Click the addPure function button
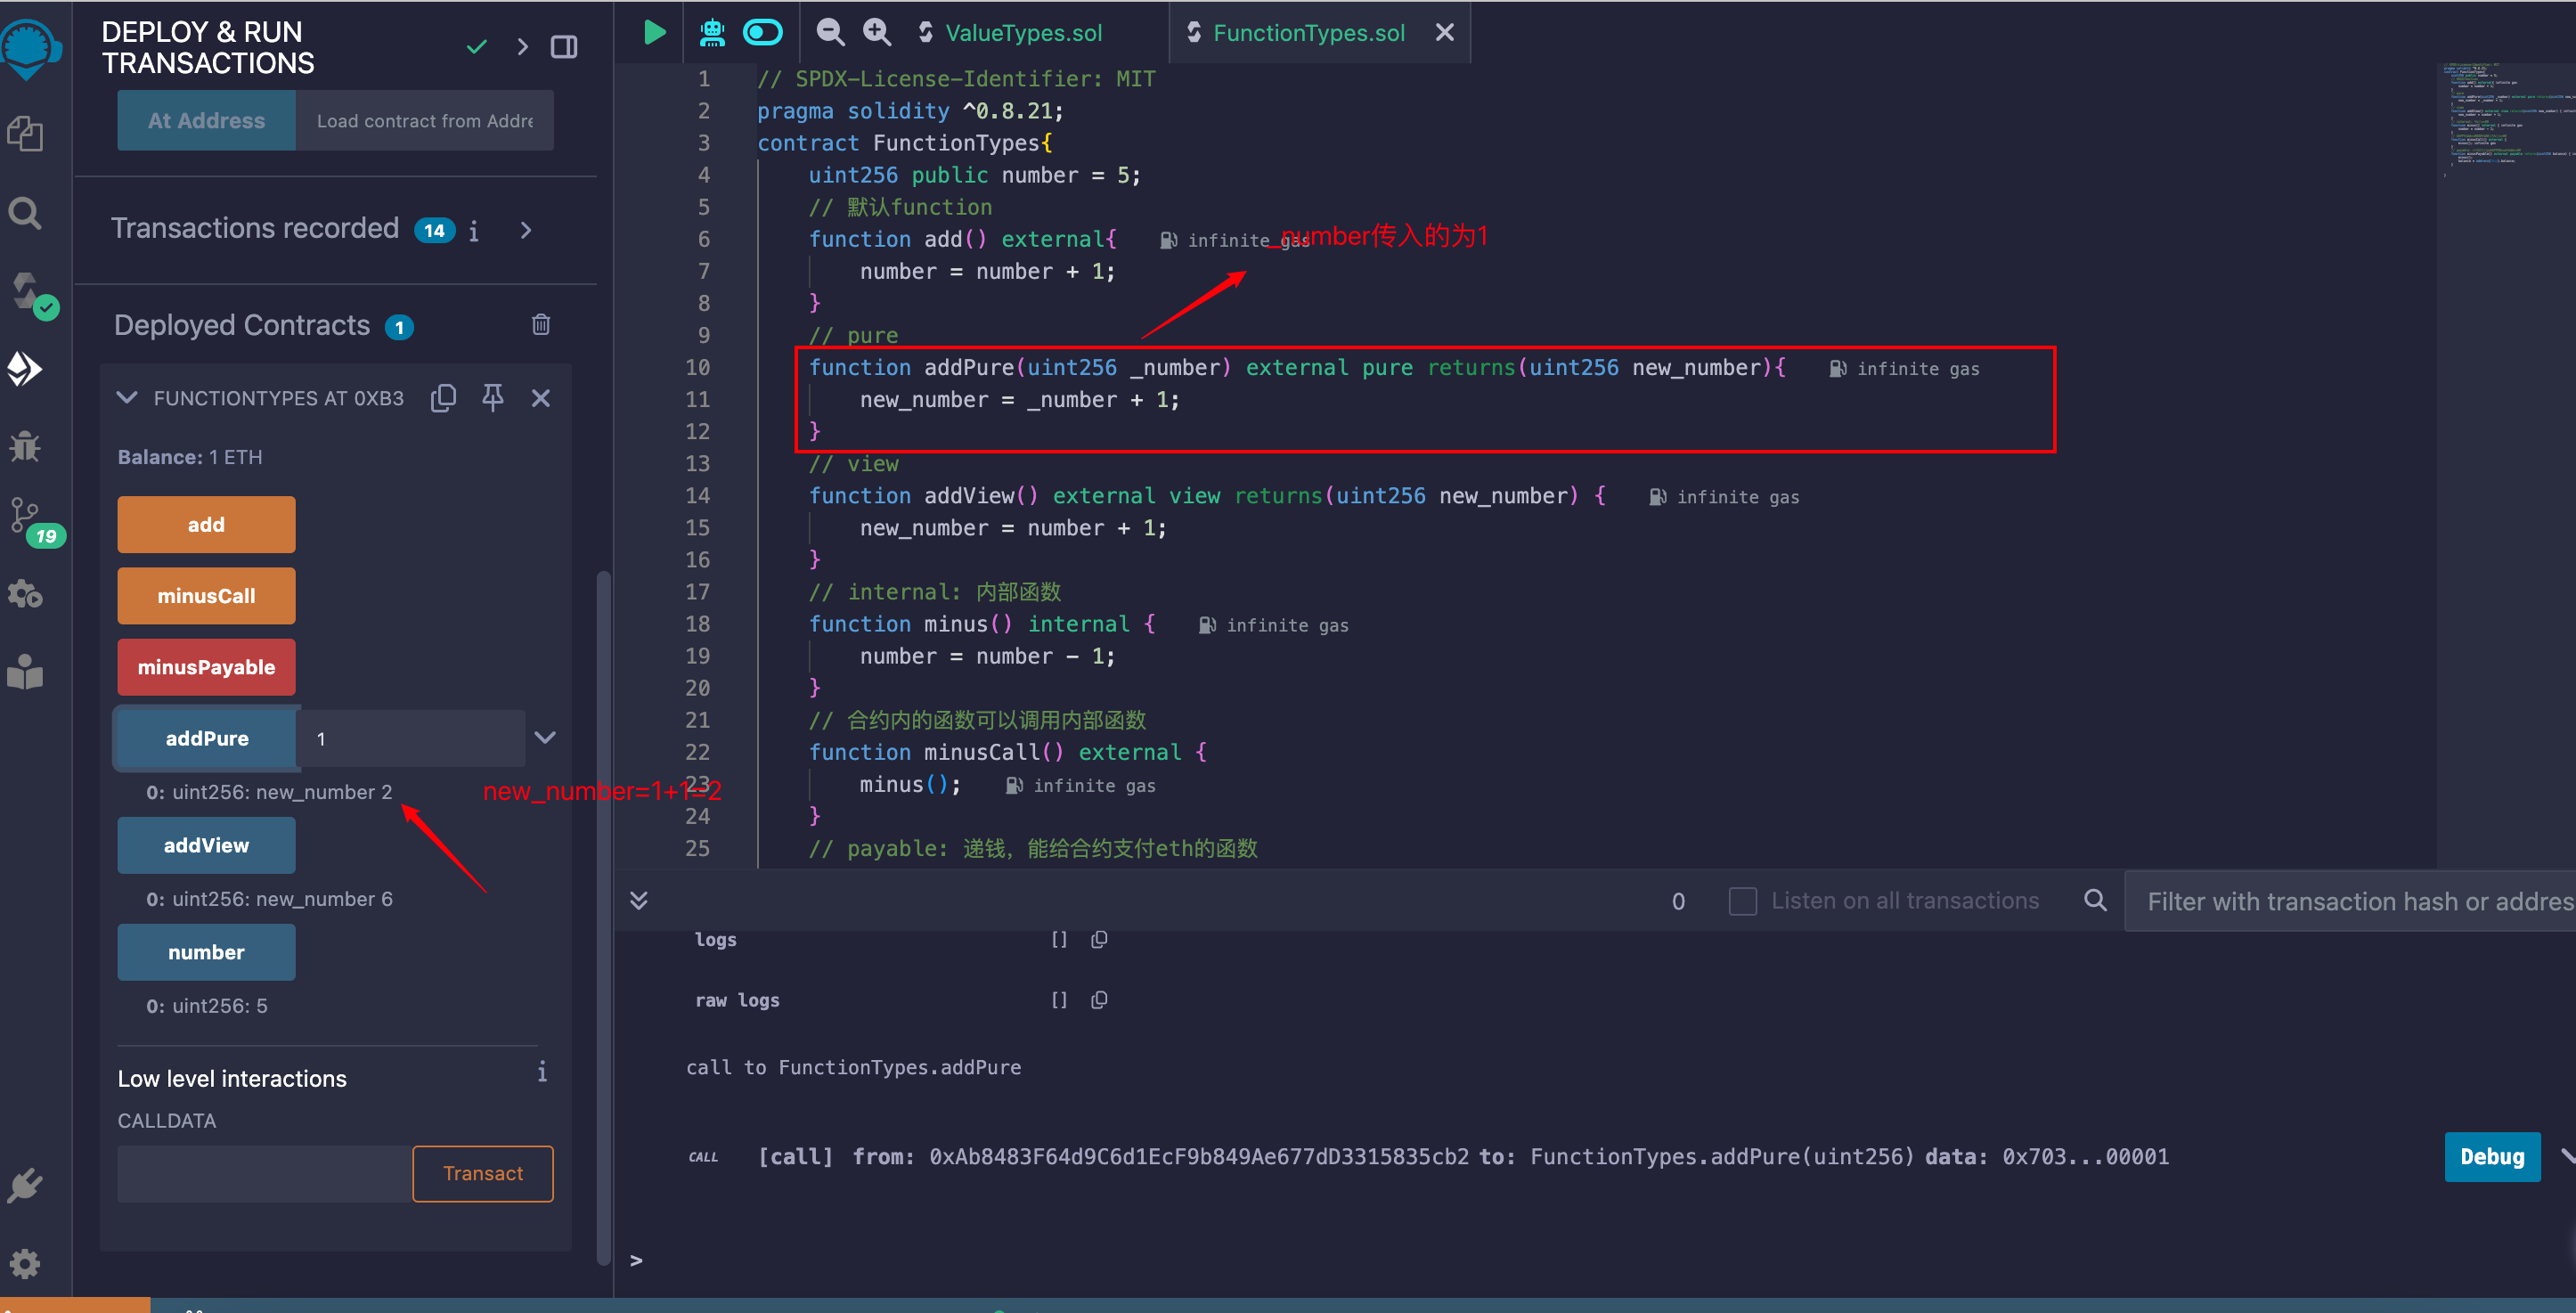 click(206, 738)
